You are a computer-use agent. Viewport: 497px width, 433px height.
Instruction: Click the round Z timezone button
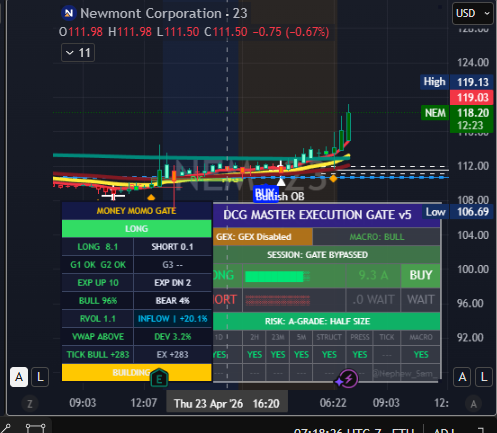pyautogui.click(x=30, y=404)
